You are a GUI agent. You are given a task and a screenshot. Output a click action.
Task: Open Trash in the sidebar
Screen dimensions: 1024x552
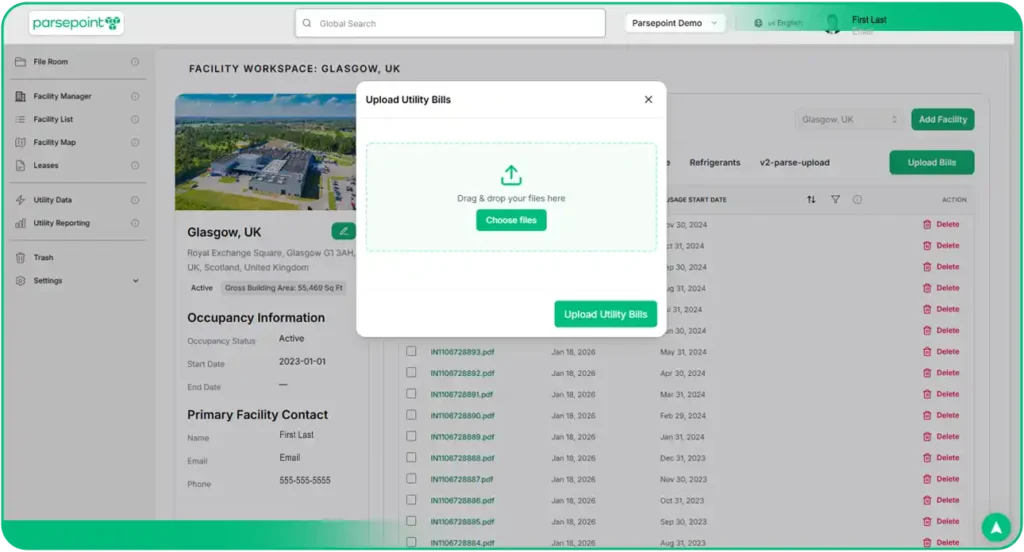43,257
